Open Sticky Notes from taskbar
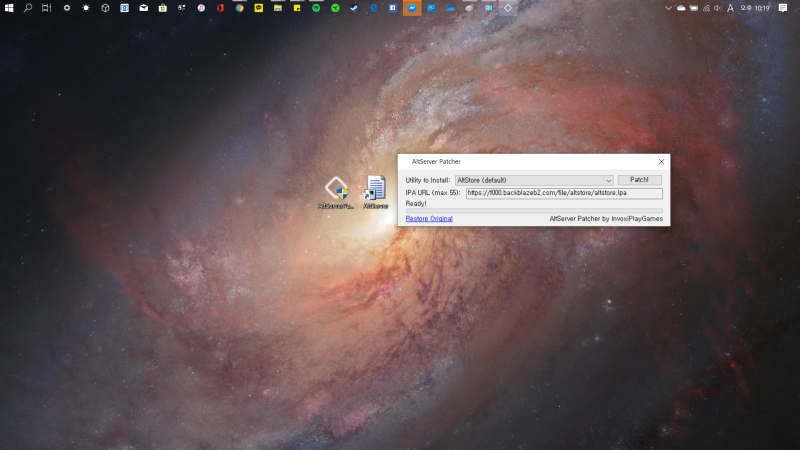The width and height of the screenshot is (800, 450). (x=296, y=8)
